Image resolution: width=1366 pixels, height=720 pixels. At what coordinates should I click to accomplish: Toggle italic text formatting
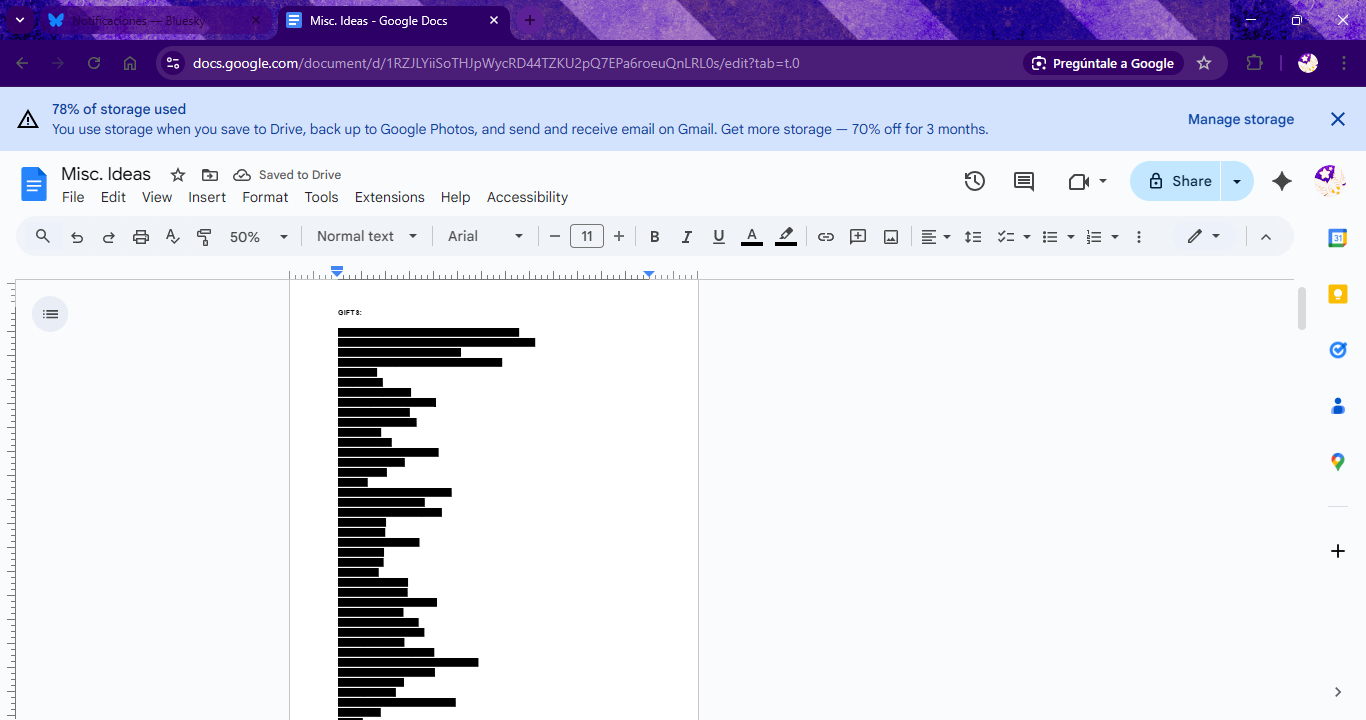click(x=687, y=237)
